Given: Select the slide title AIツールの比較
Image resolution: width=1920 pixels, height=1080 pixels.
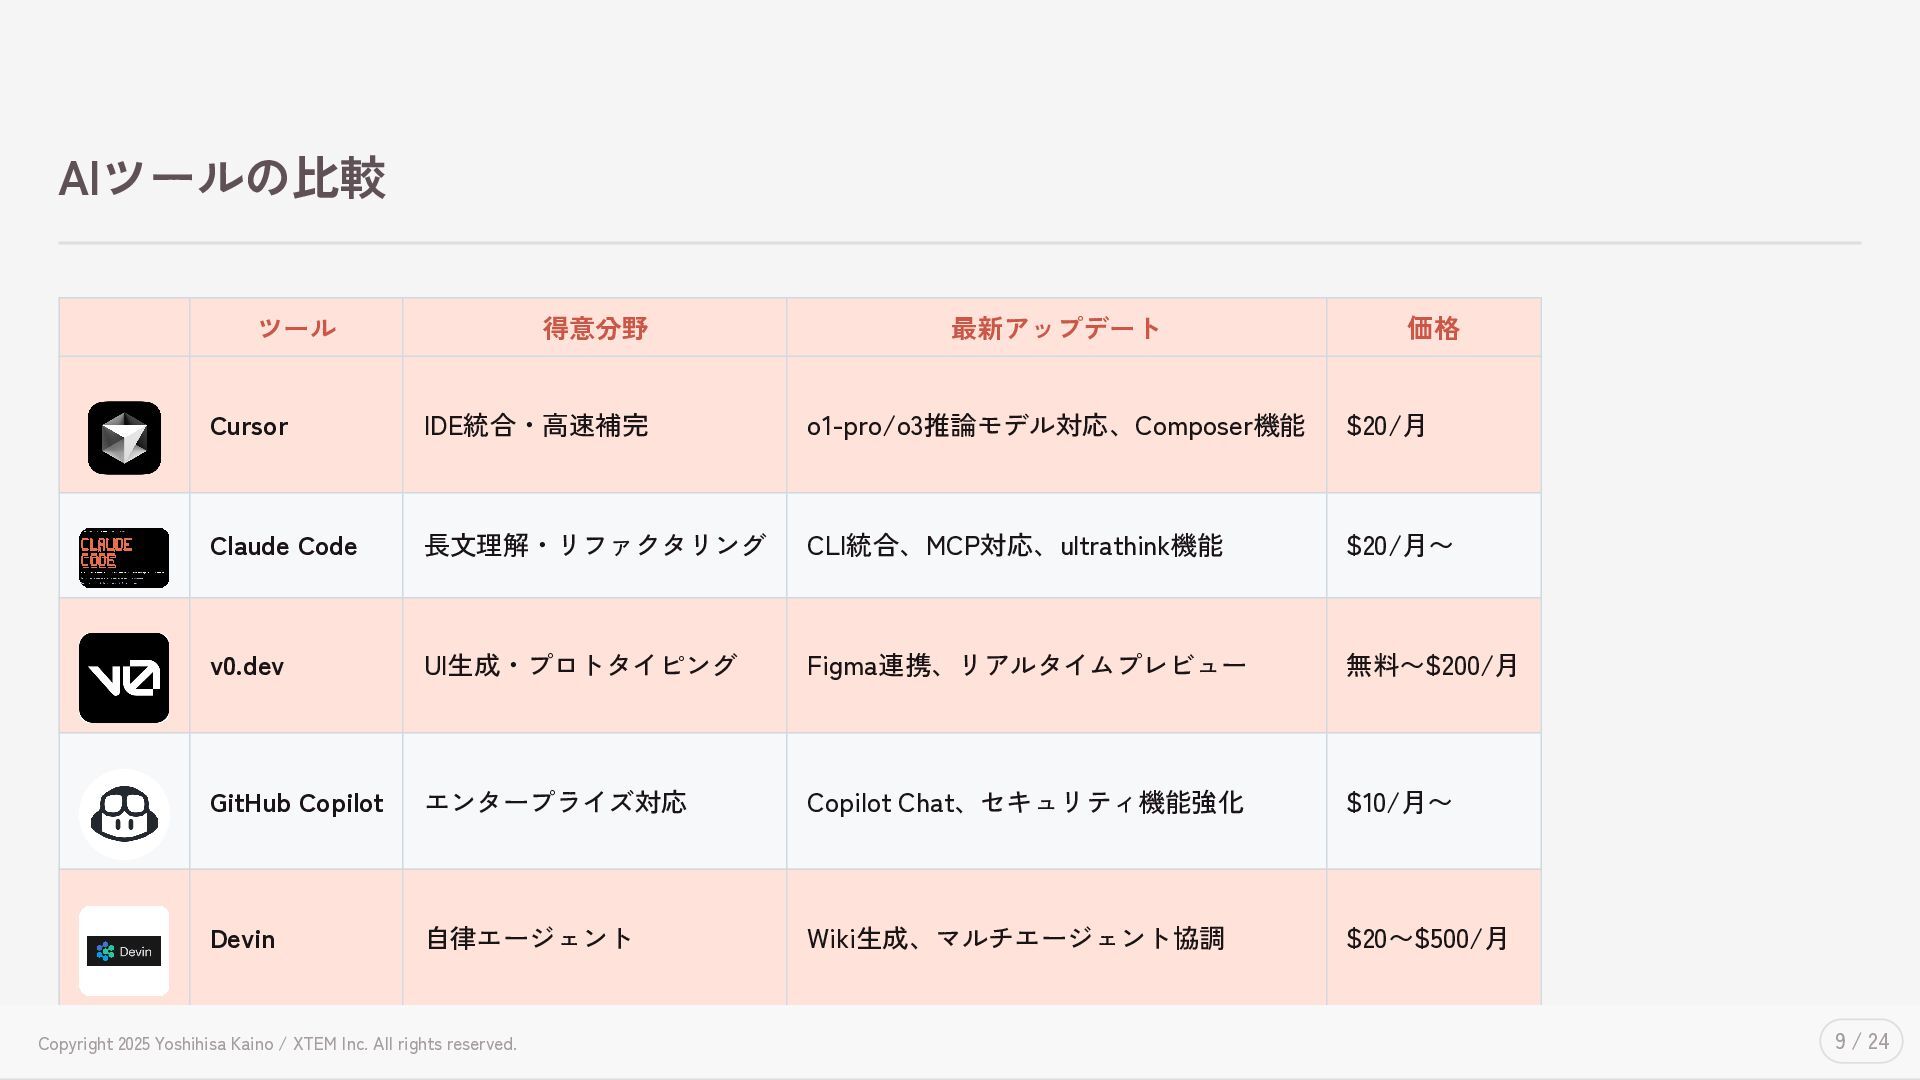Looking at the screenshot, I should click(222, 178).
